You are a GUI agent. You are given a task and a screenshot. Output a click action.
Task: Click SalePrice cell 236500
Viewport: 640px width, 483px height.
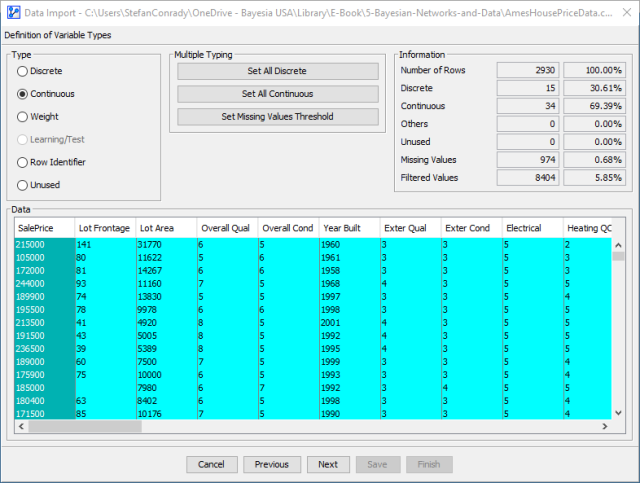tap(45, 349)
